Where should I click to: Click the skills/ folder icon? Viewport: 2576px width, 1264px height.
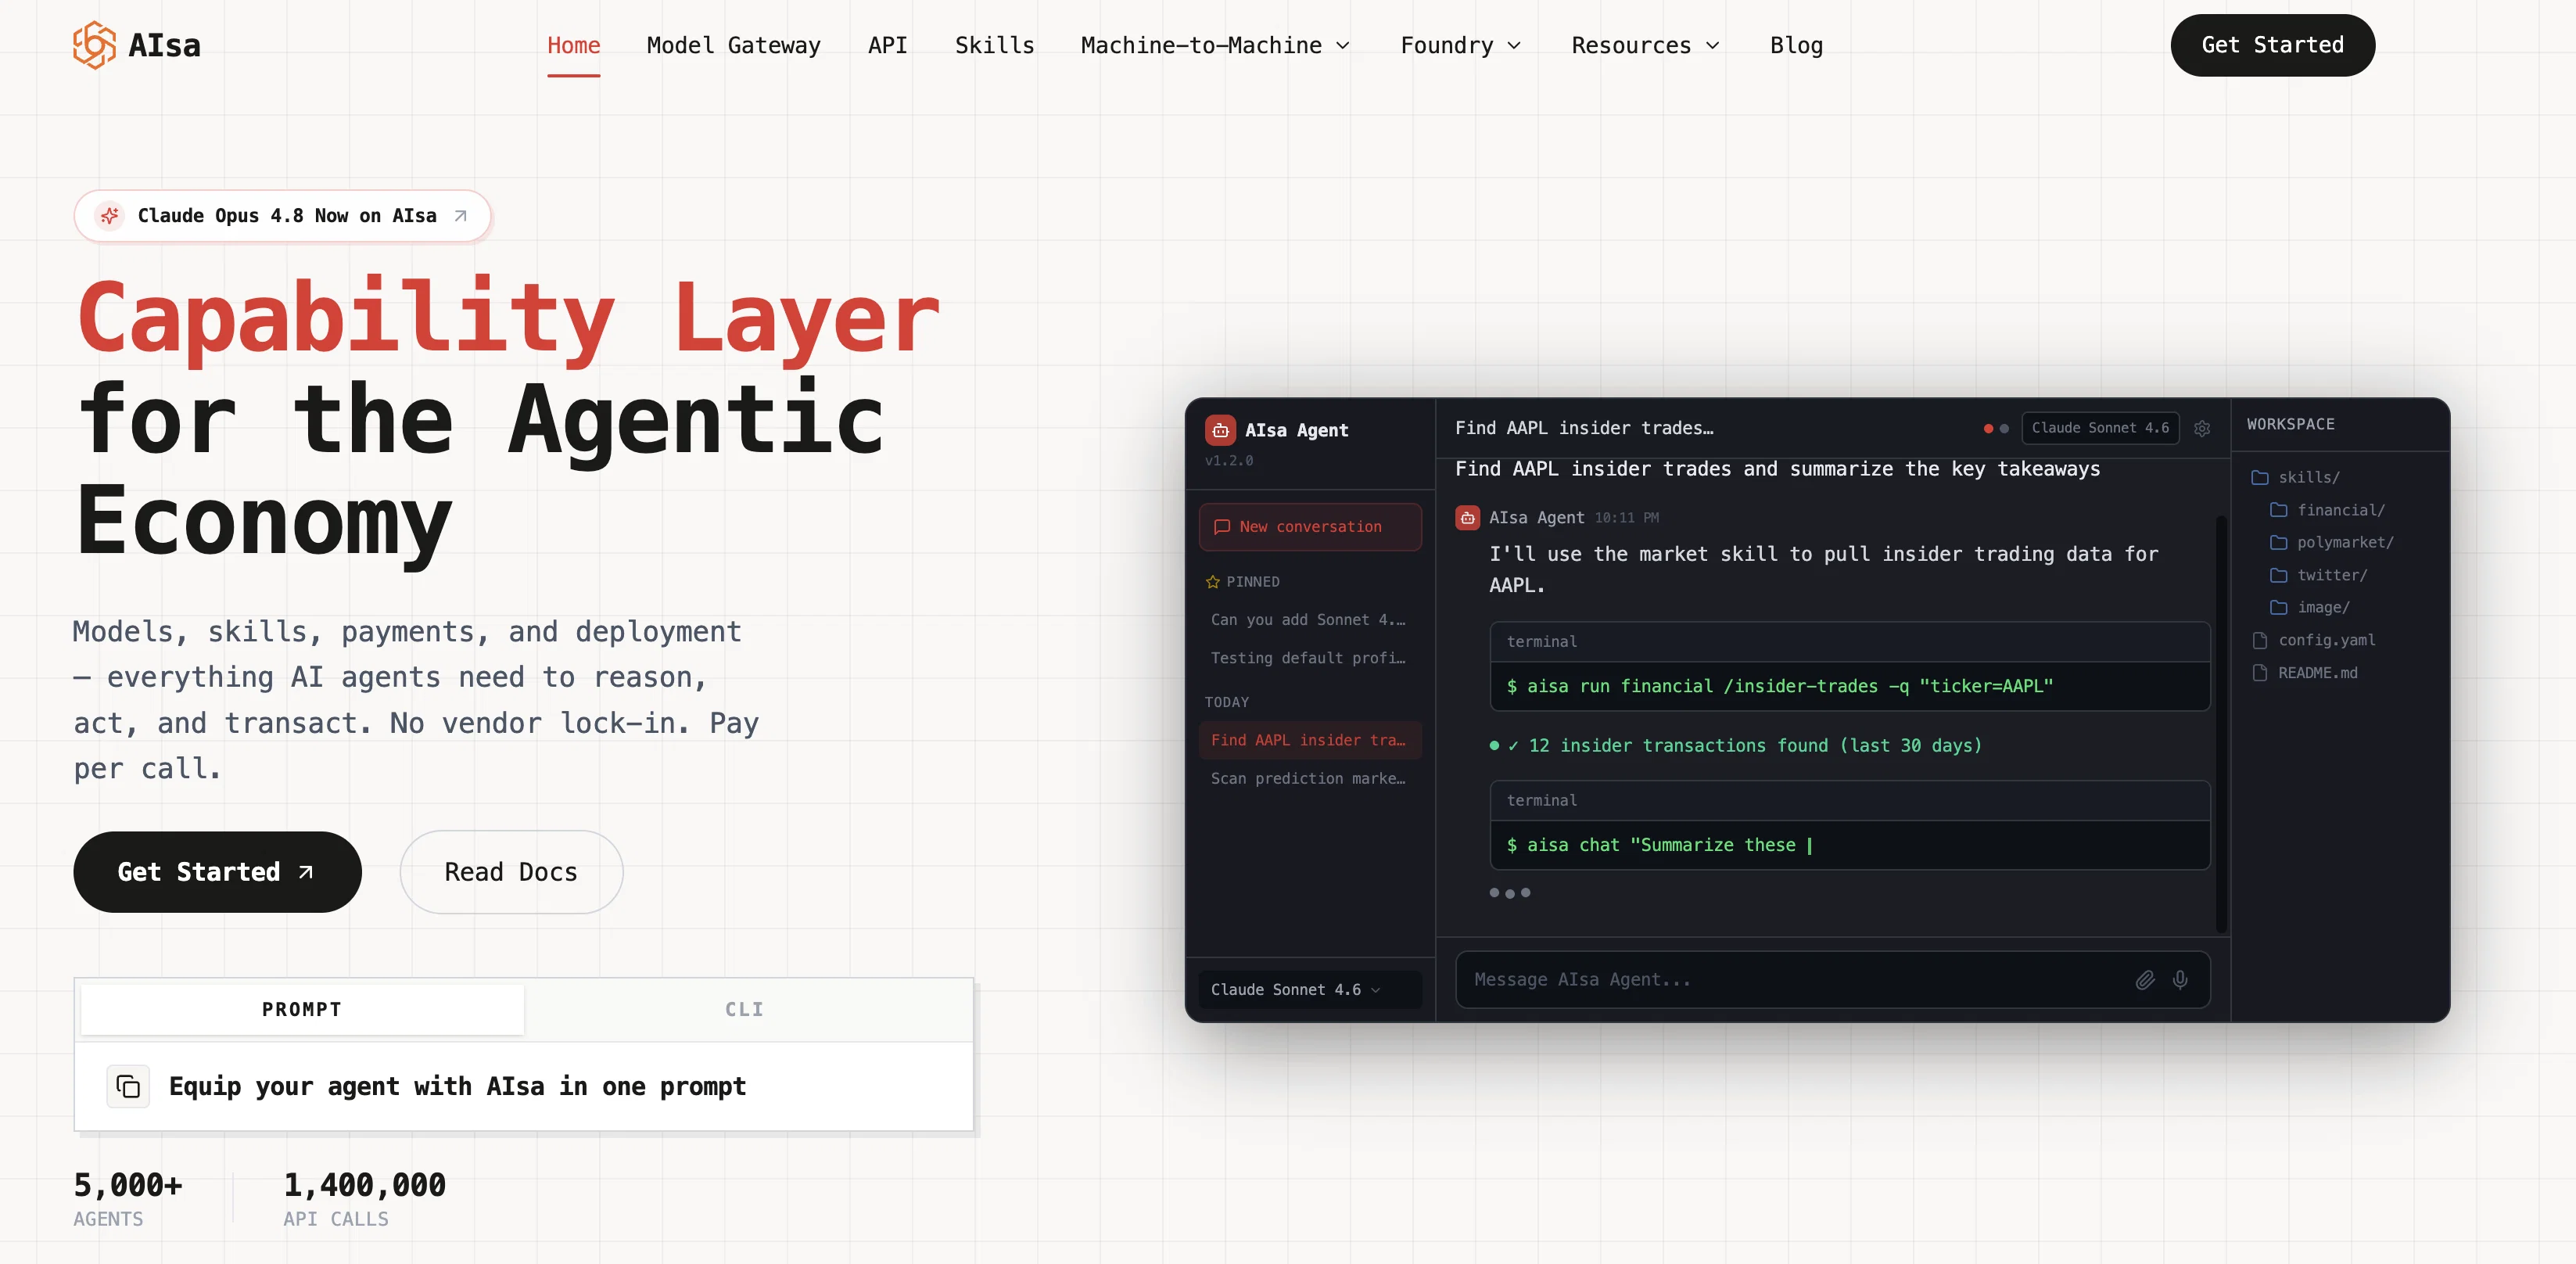(2260, 478)
